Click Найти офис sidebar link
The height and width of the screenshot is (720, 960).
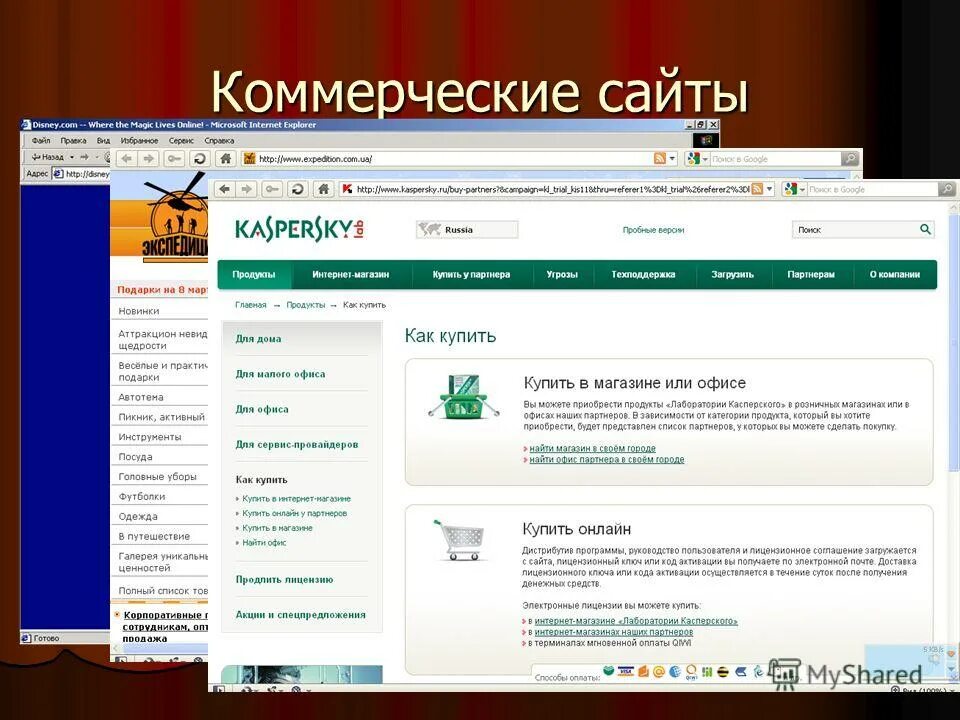point(264,542)
